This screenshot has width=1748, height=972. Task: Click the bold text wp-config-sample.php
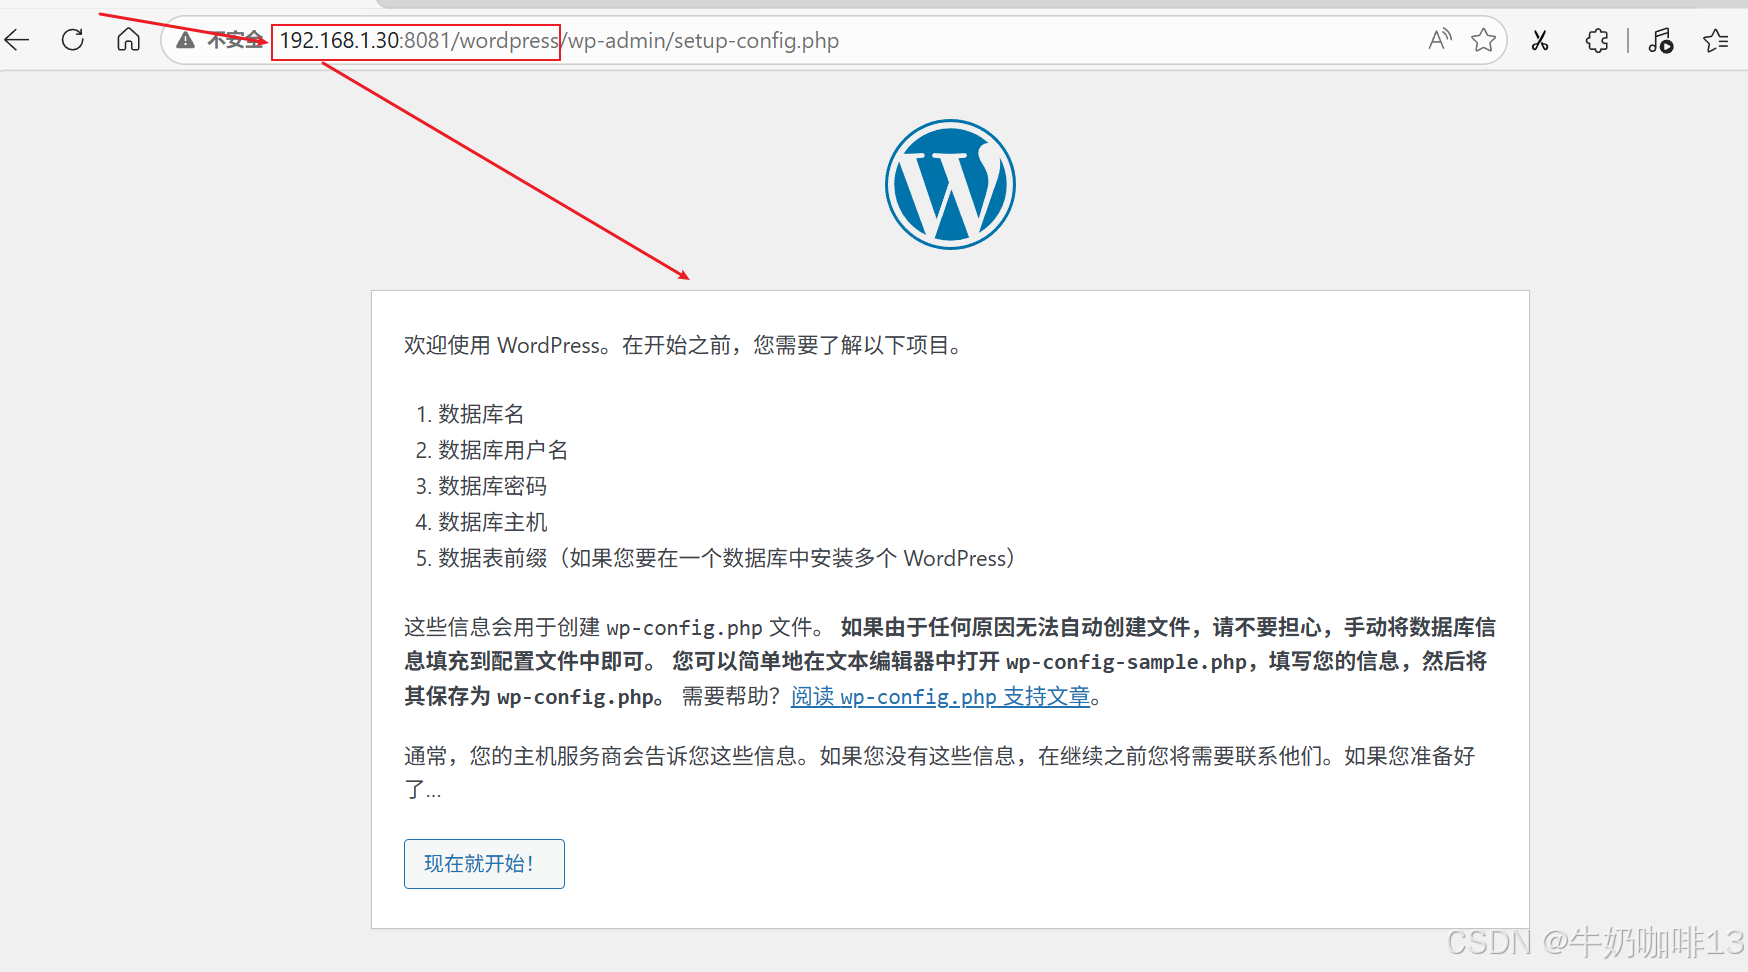point(1126,662)
